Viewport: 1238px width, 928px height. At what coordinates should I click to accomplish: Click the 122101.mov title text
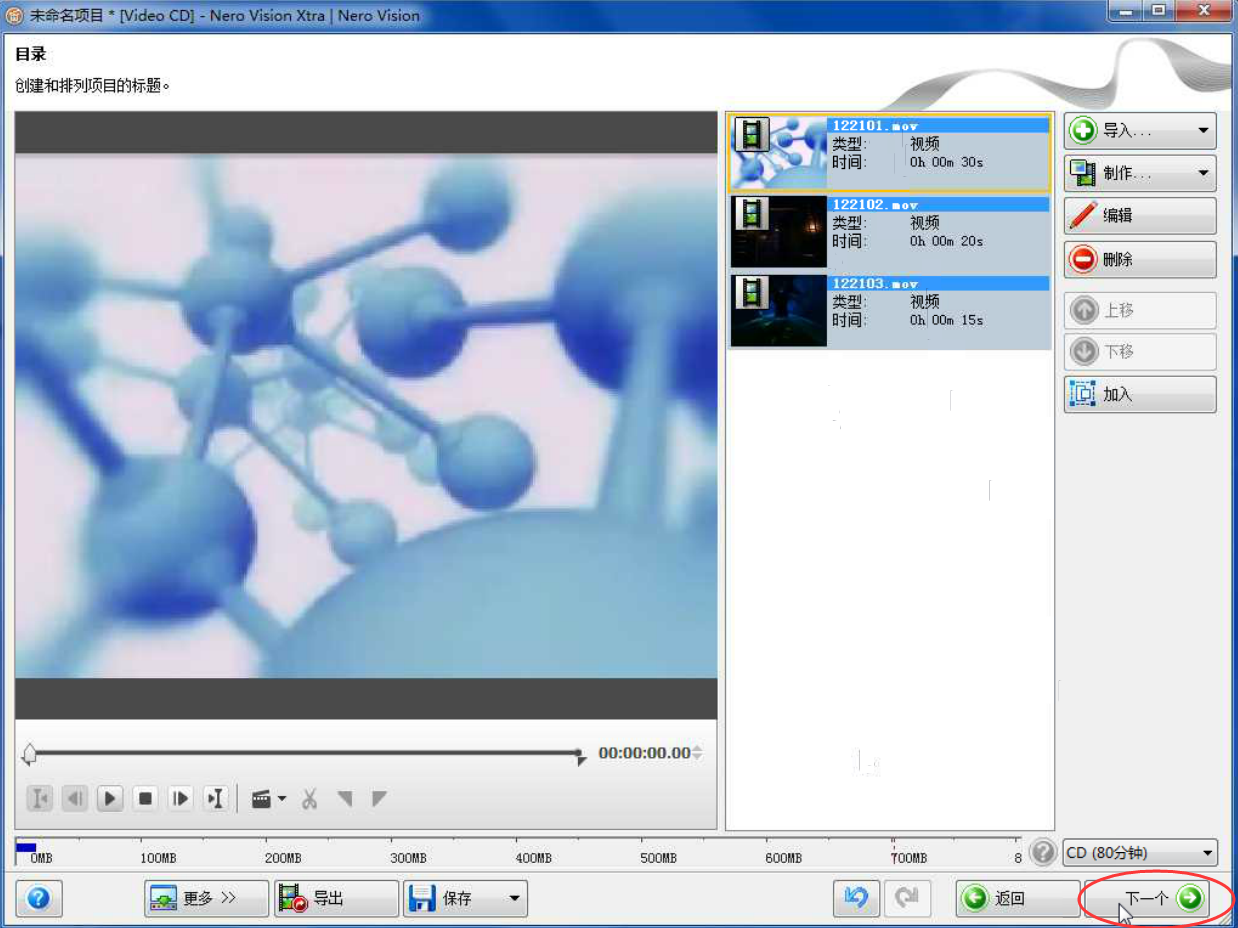[x=875, y=125]
